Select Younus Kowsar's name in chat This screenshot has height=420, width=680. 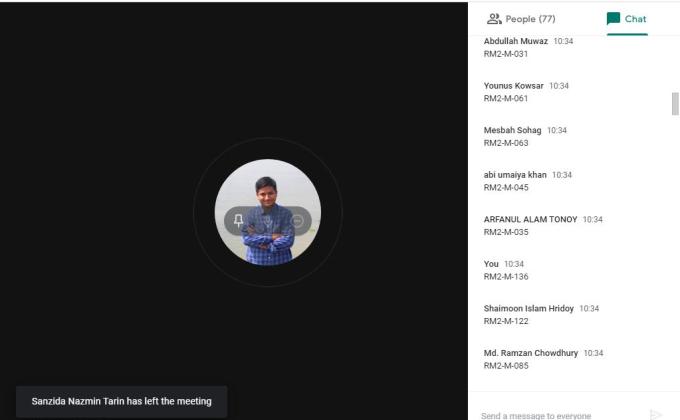(514, 86)
